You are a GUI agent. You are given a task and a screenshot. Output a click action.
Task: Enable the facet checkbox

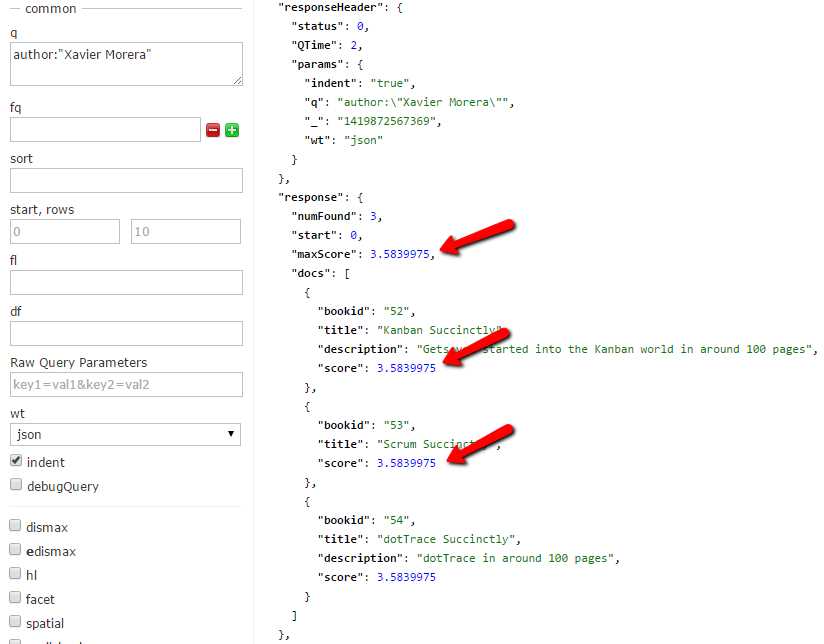pyautogui.click(x=15, y=598)
